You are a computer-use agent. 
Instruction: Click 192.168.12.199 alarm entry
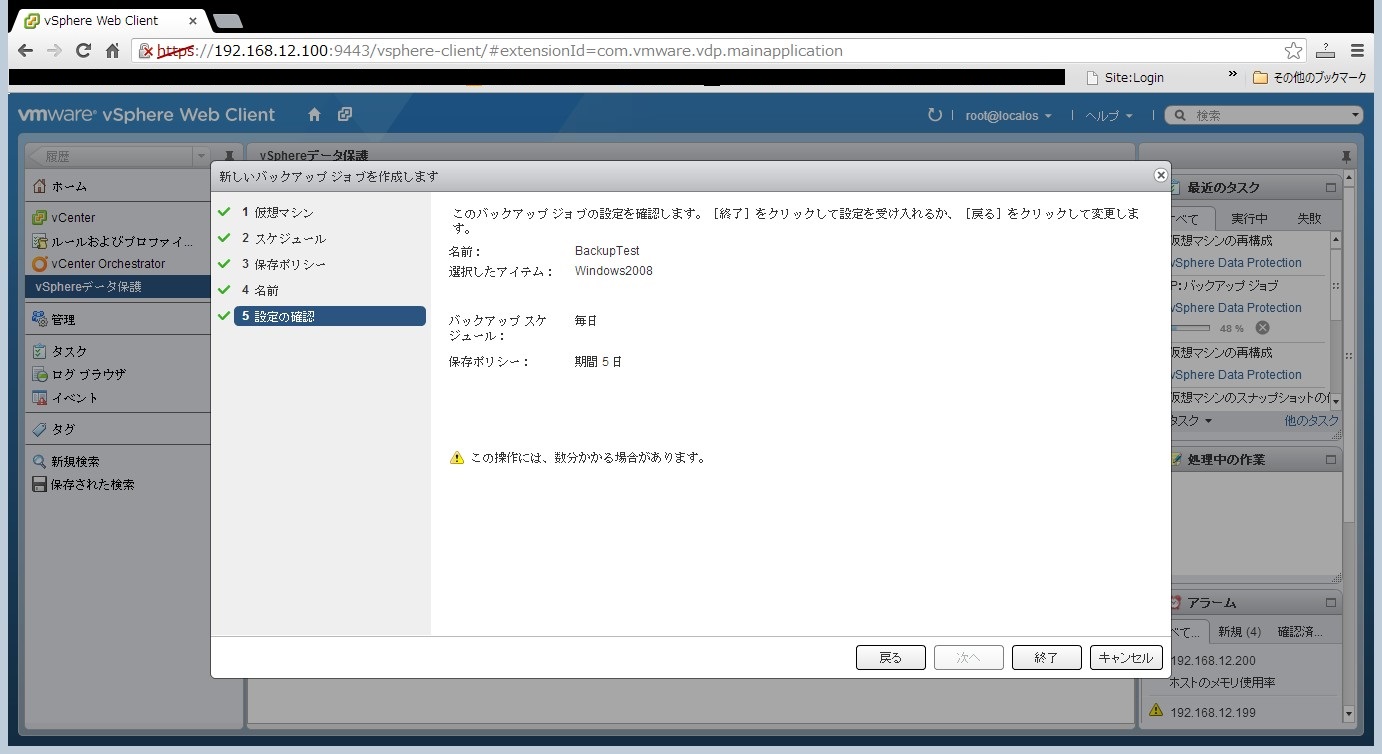click(1212, 712)
